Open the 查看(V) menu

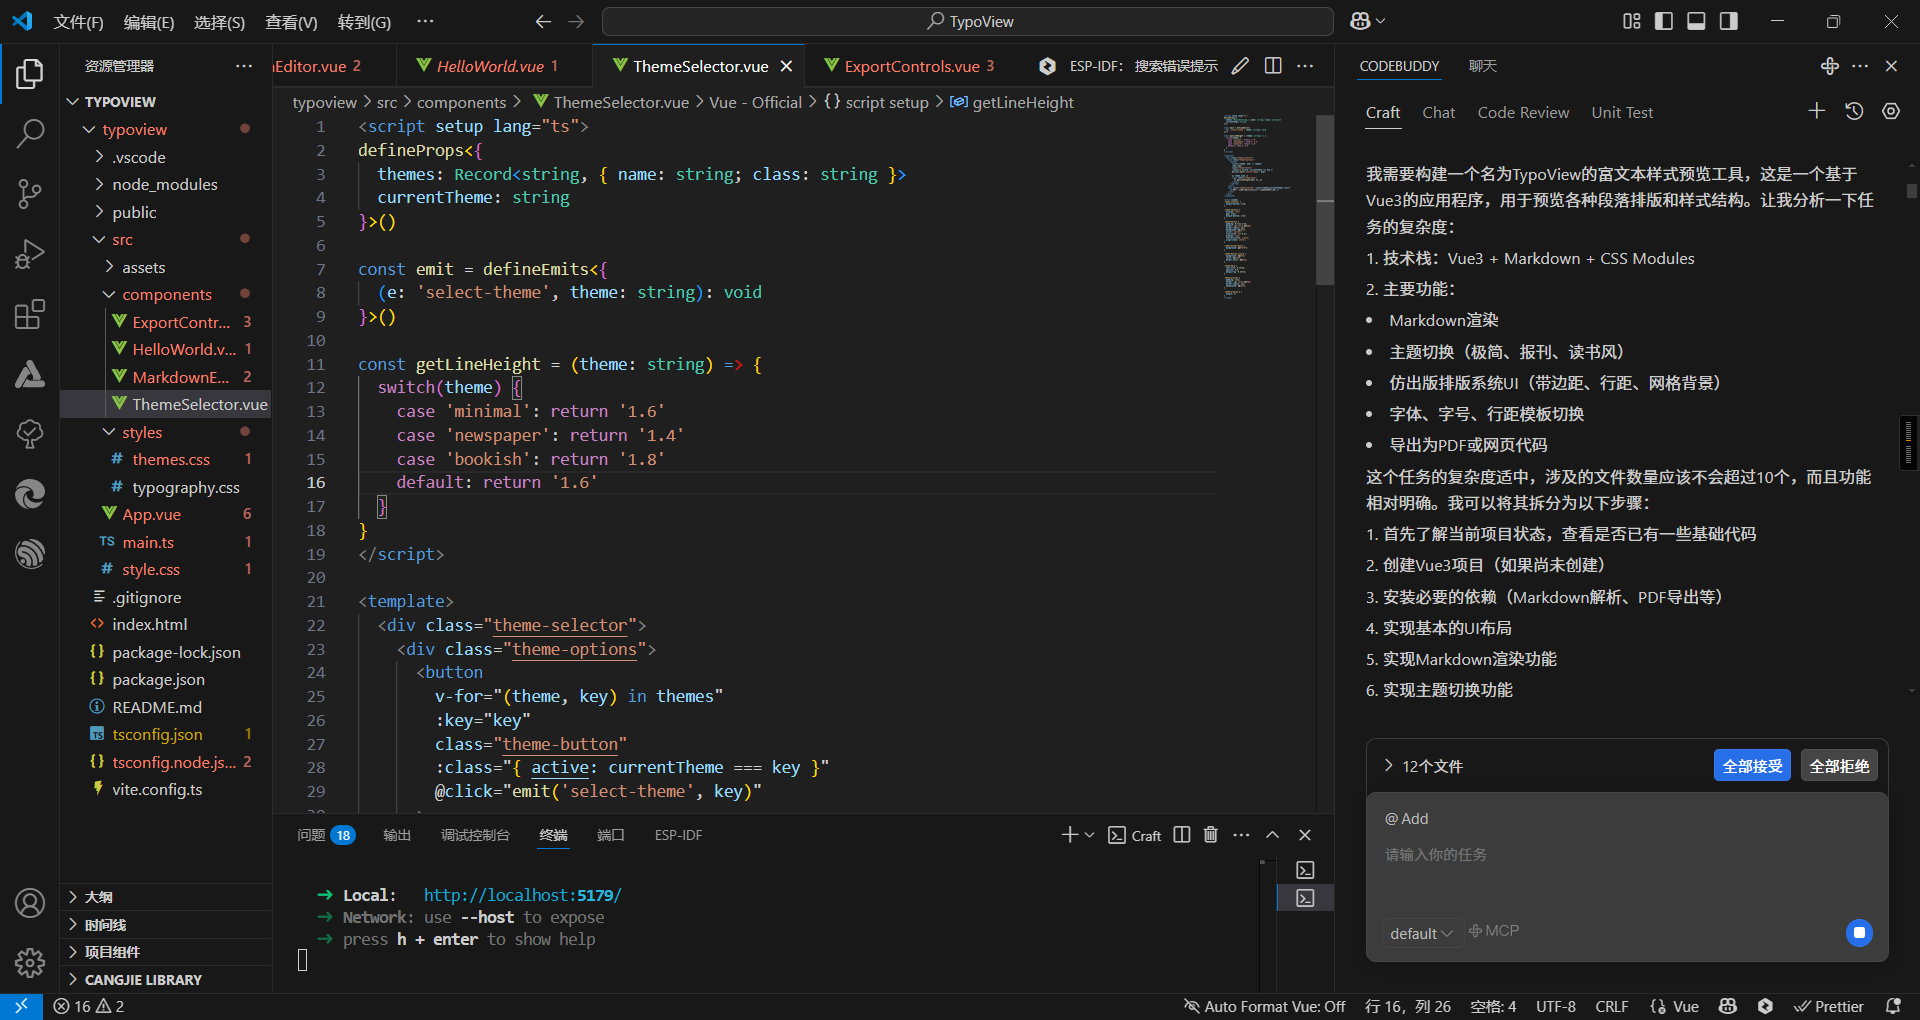(x=291, y=21)
